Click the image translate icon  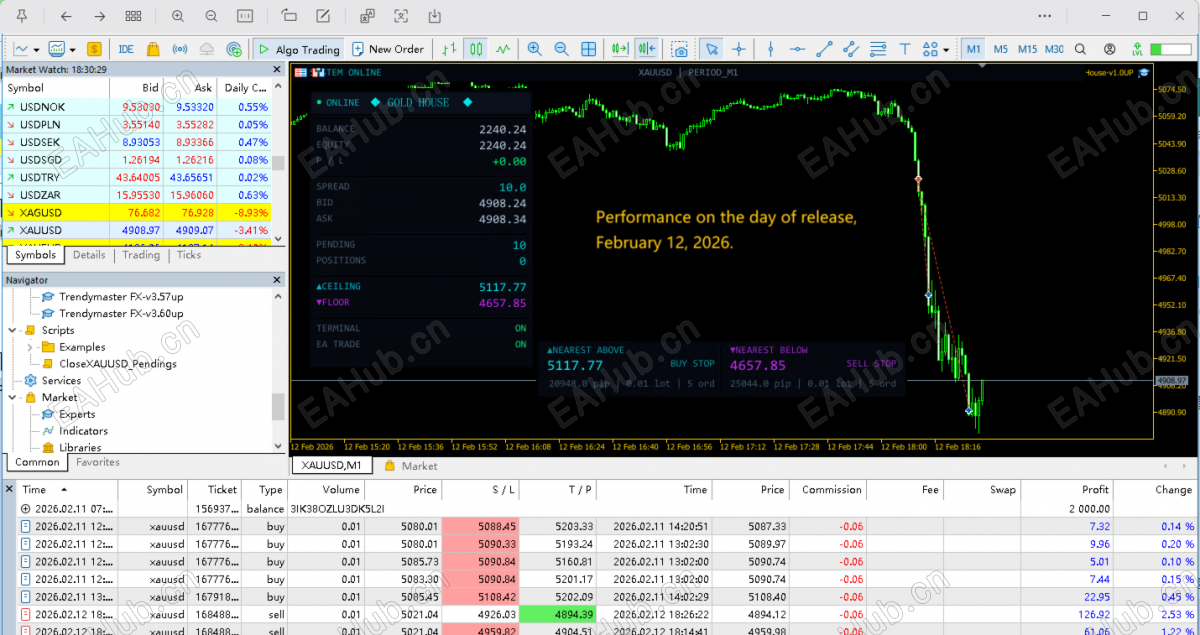point(367,16)
